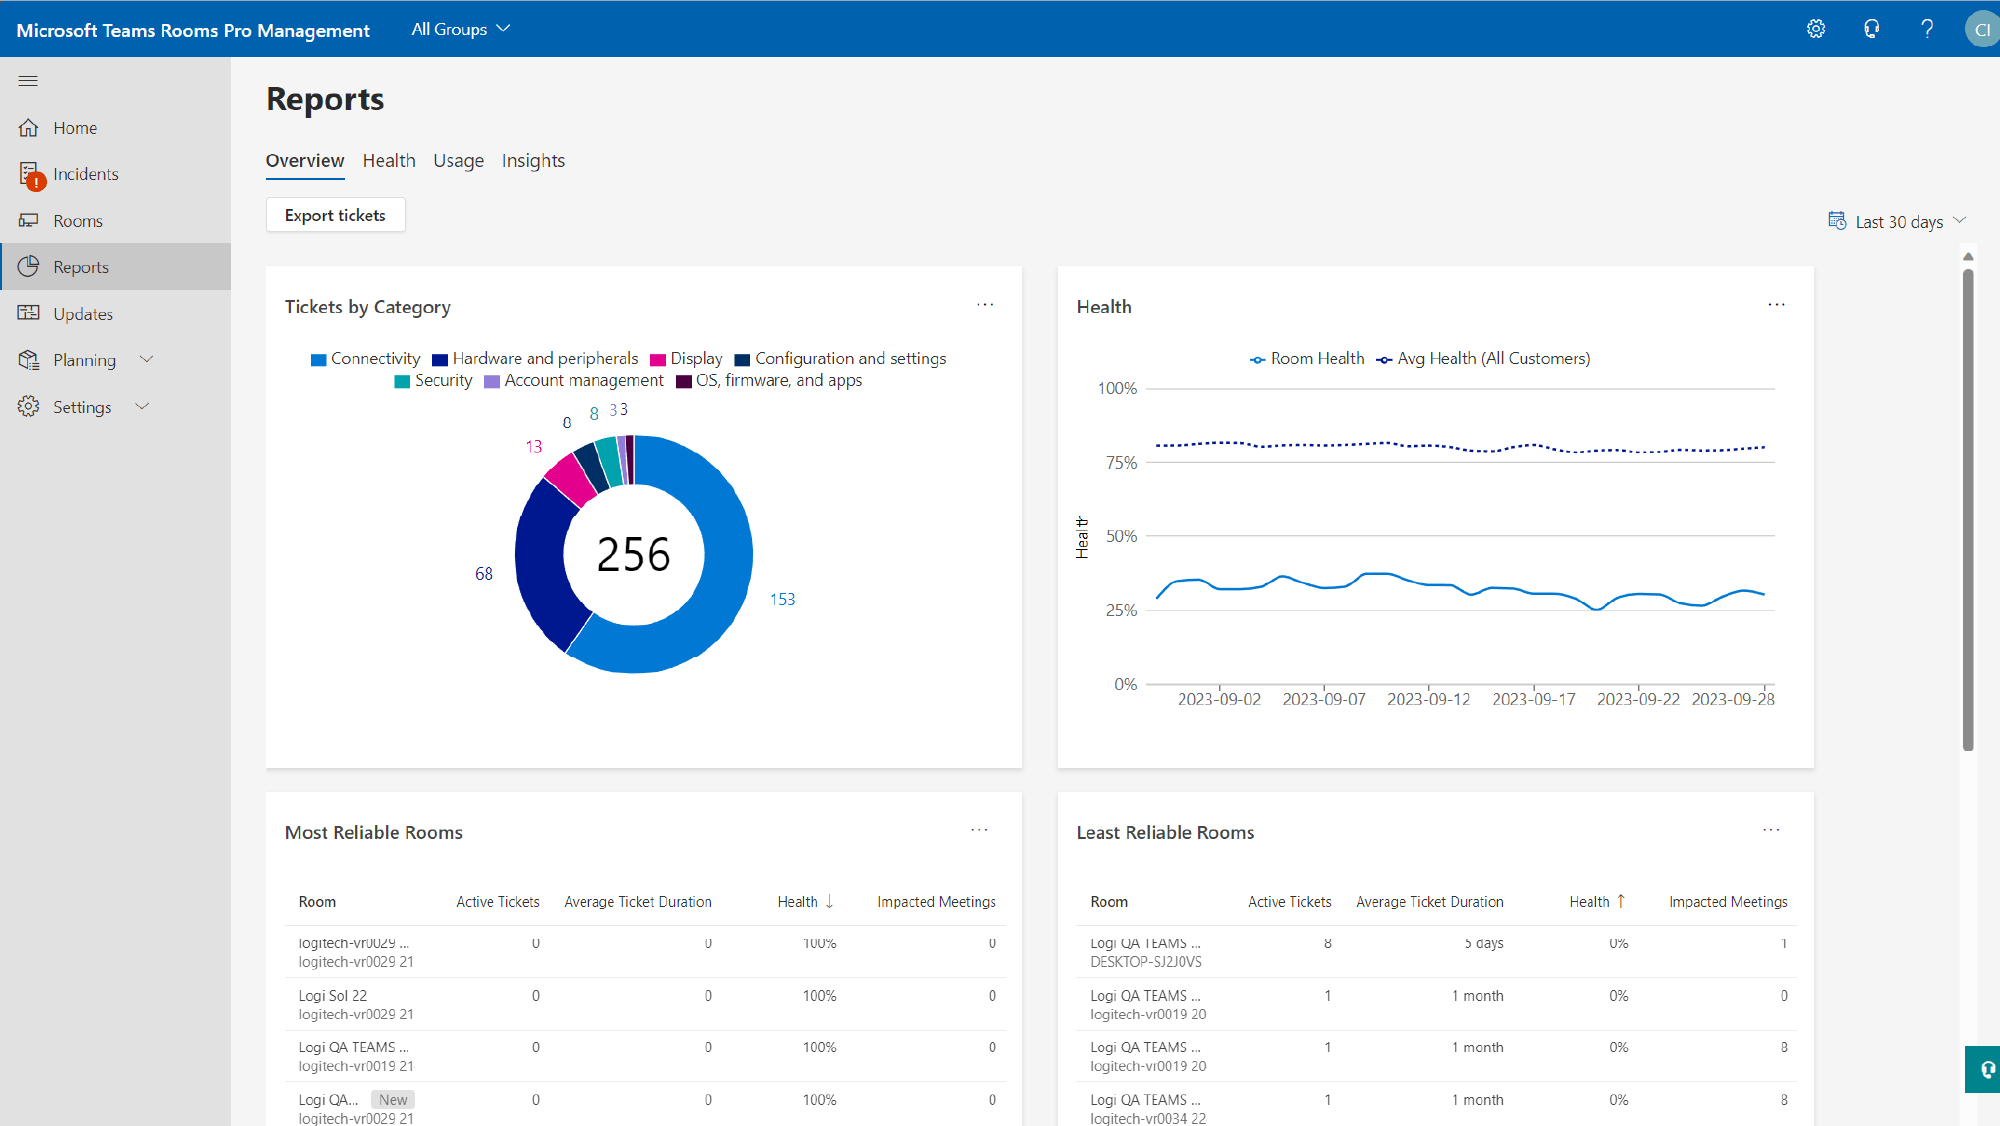This screenshot has height=1126, width=2000.
Task: Click the help question mark icon
Action: click(x=1926, y=29)
